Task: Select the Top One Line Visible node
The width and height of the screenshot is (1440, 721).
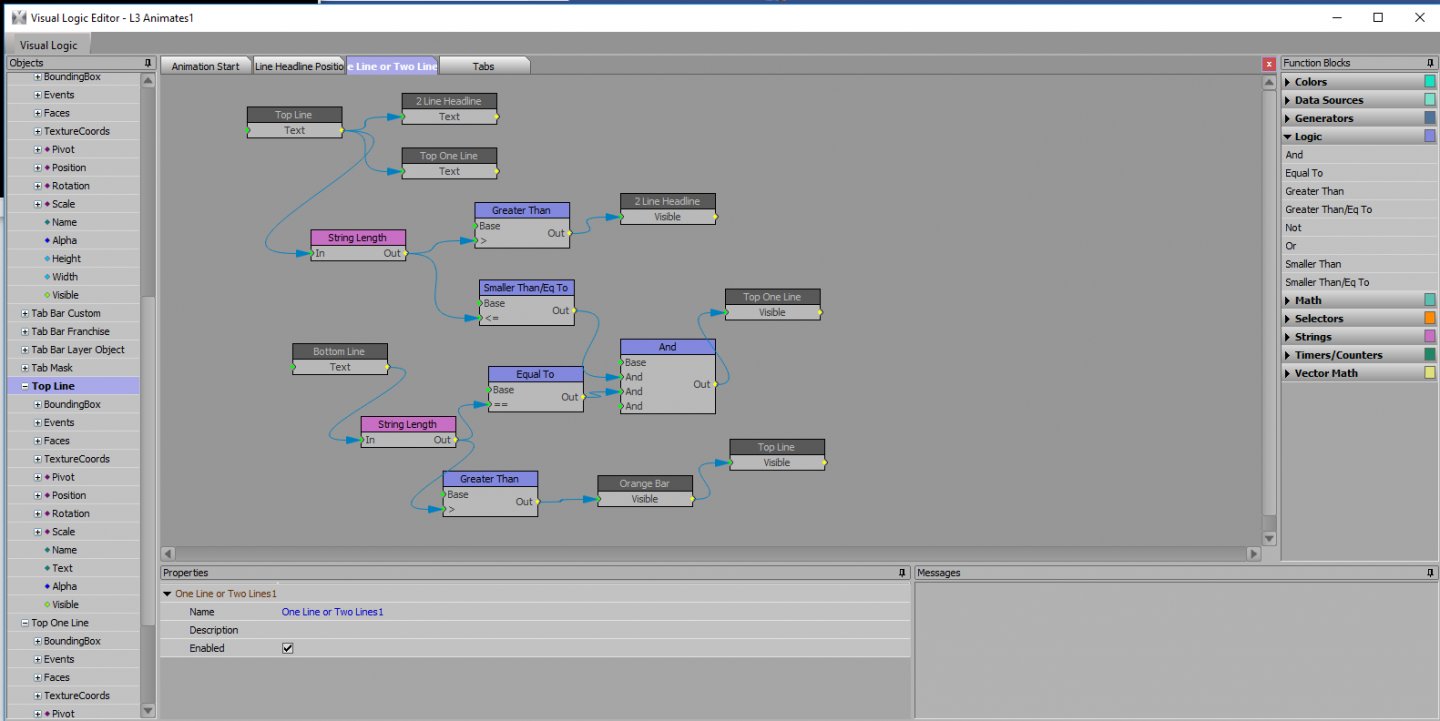Action: point(773,305)
